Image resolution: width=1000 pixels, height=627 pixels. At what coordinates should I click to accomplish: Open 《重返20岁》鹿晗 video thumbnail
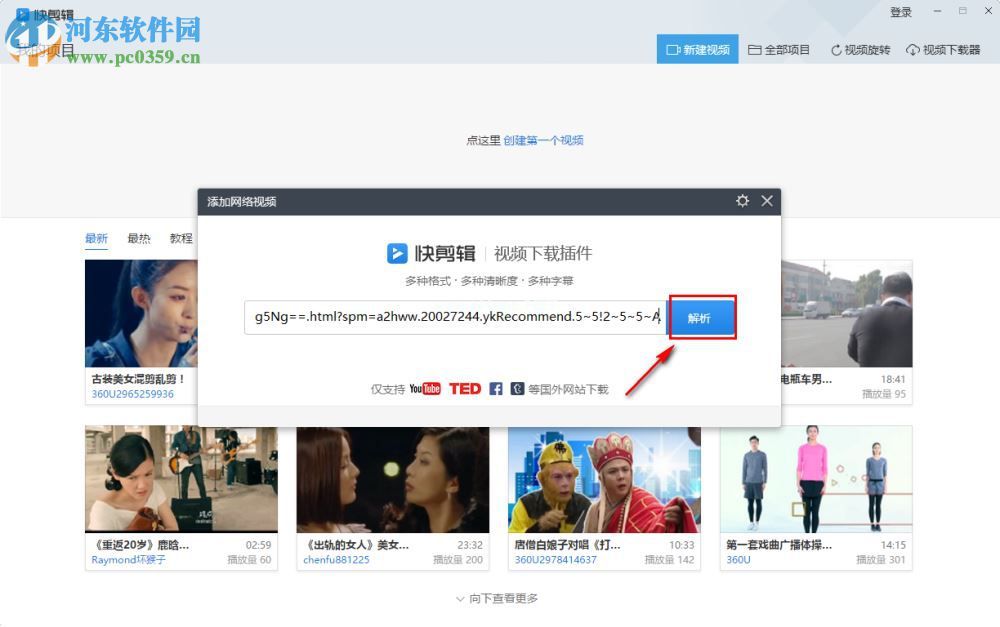point(181,479)
